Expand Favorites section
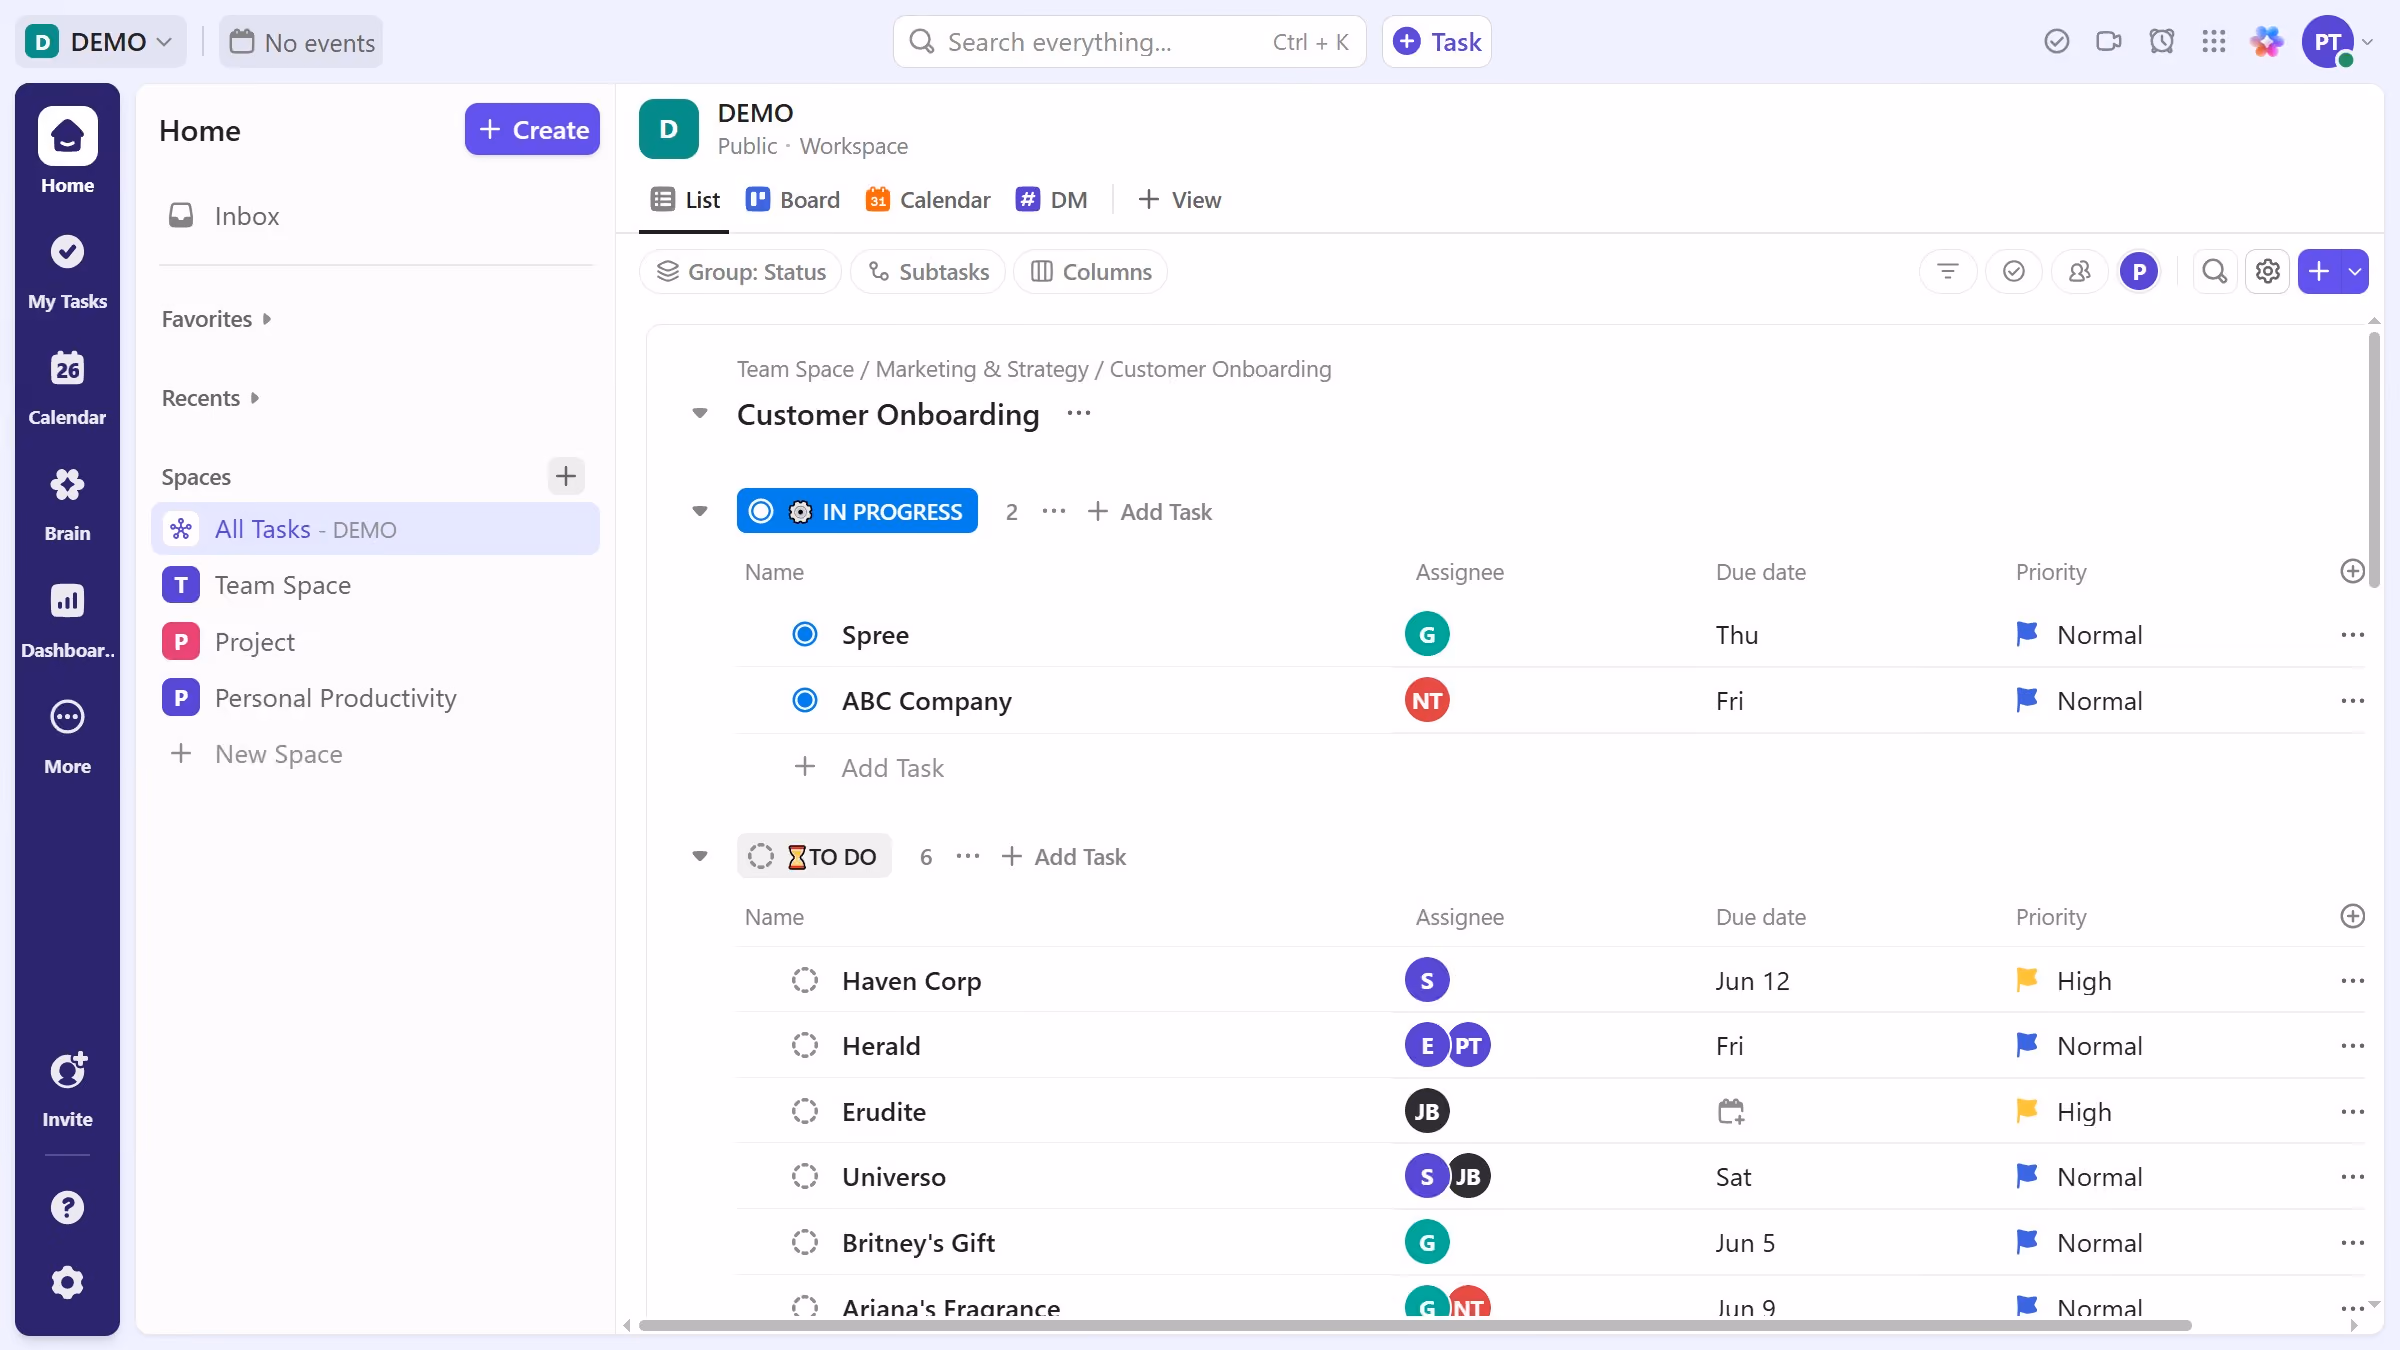Viewport: 2400px width, 1350px height. pyautogui.click(x=216, y=319)
